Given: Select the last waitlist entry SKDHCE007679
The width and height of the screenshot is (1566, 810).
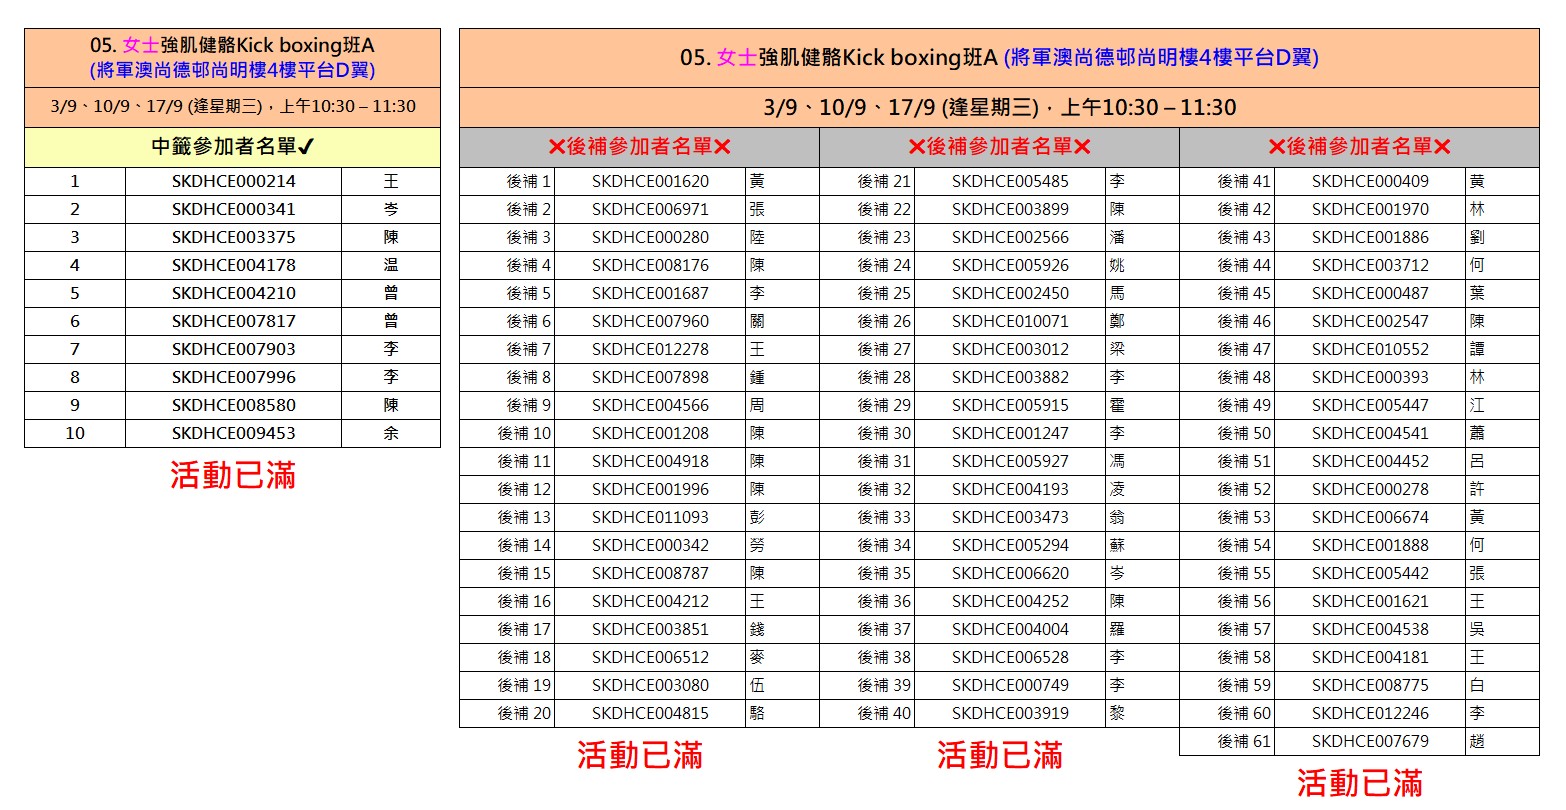Looking at the screenshot, I should pyautogui.click(x=1370, y=741).
